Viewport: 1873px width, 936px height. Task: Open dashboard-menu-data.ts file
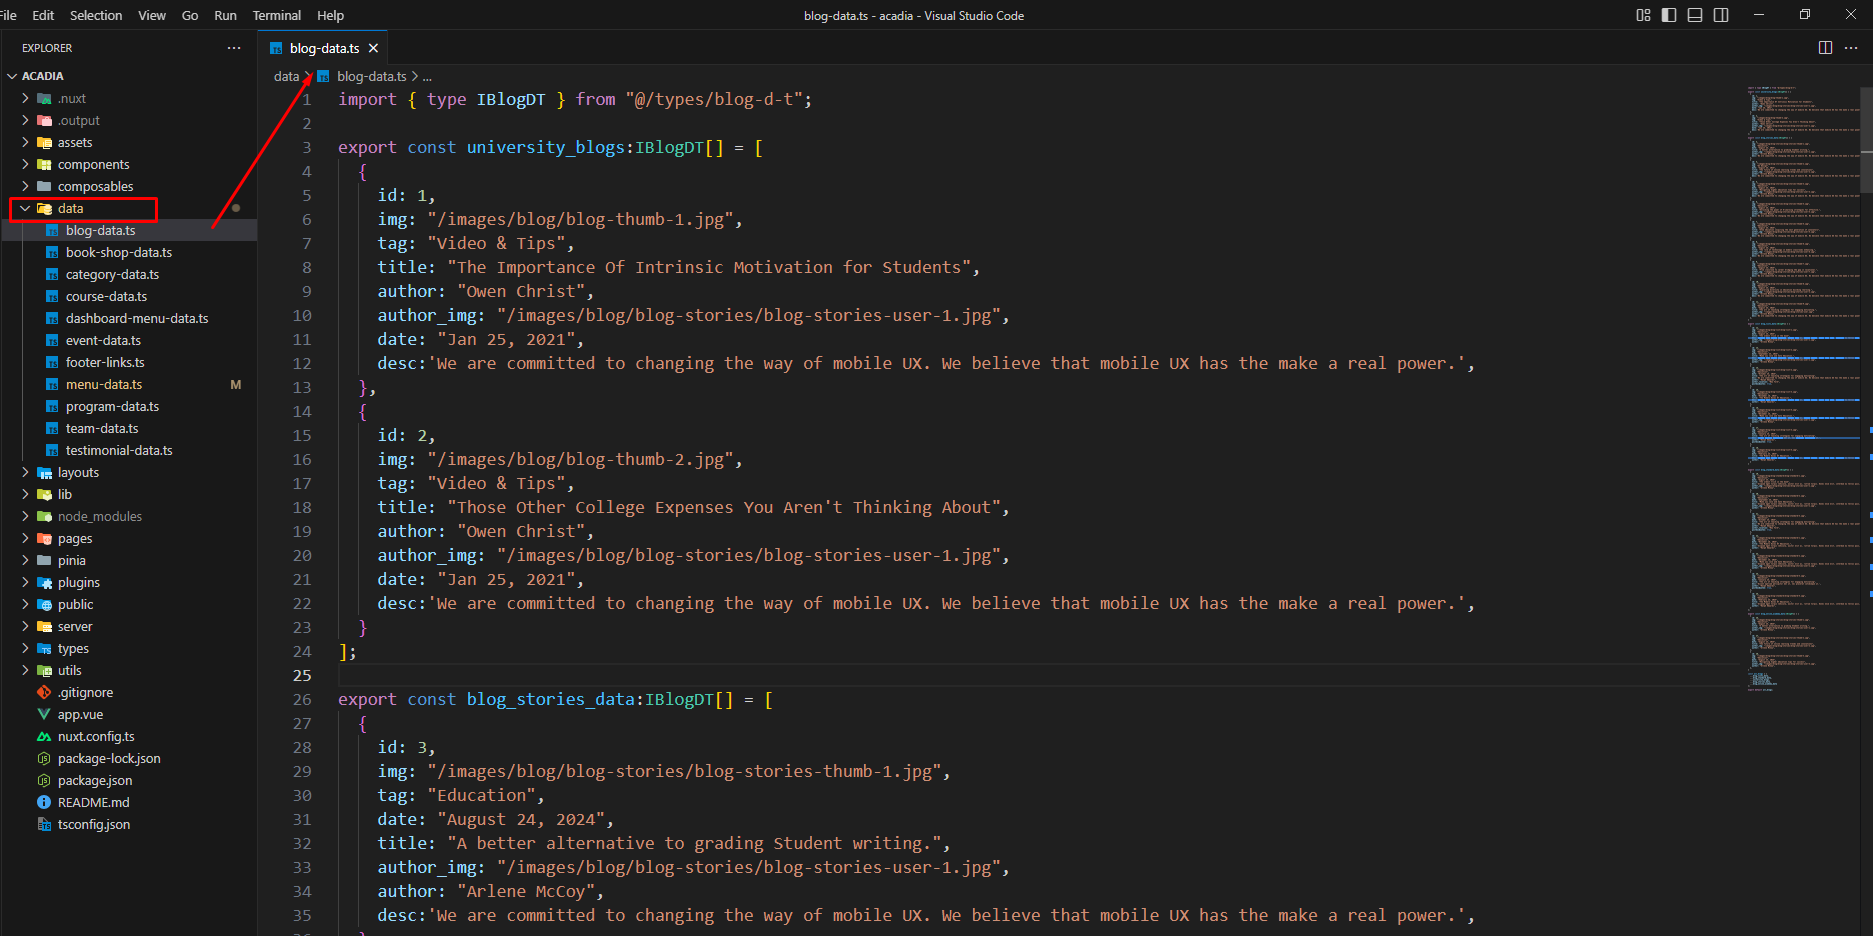coord(129,318)
